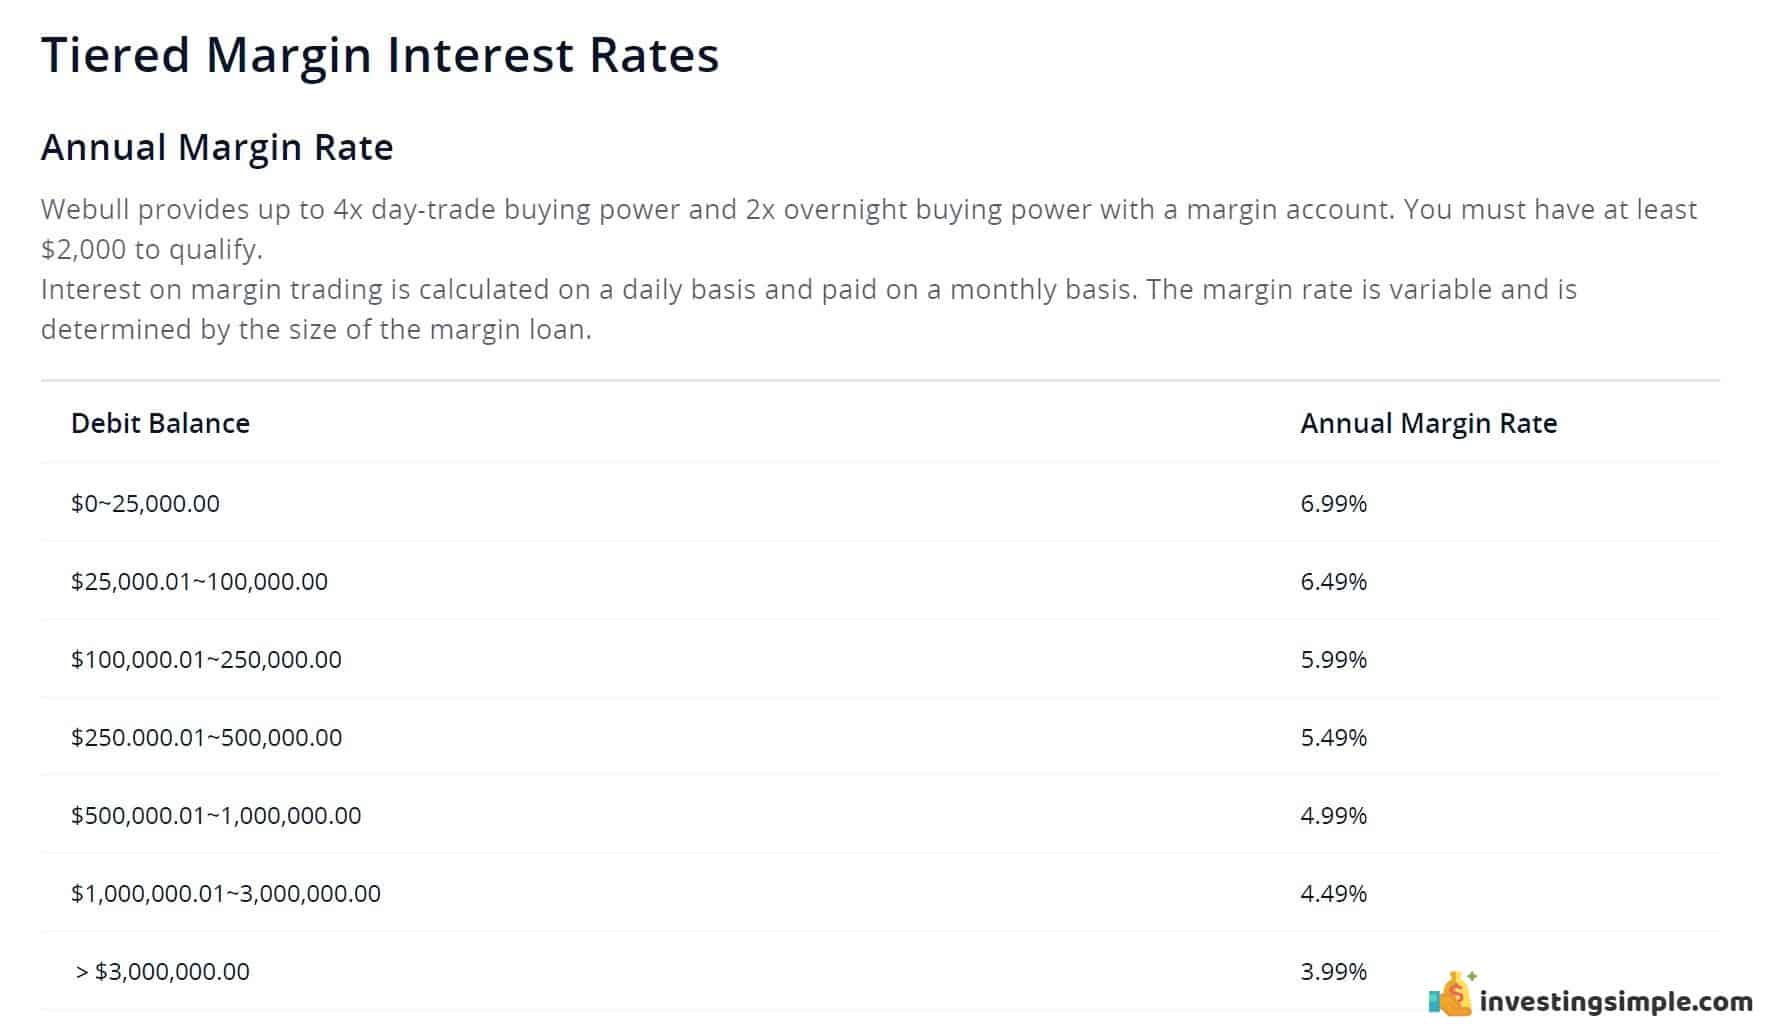Click the 6.99% rate value

[x=1334, y=503]
